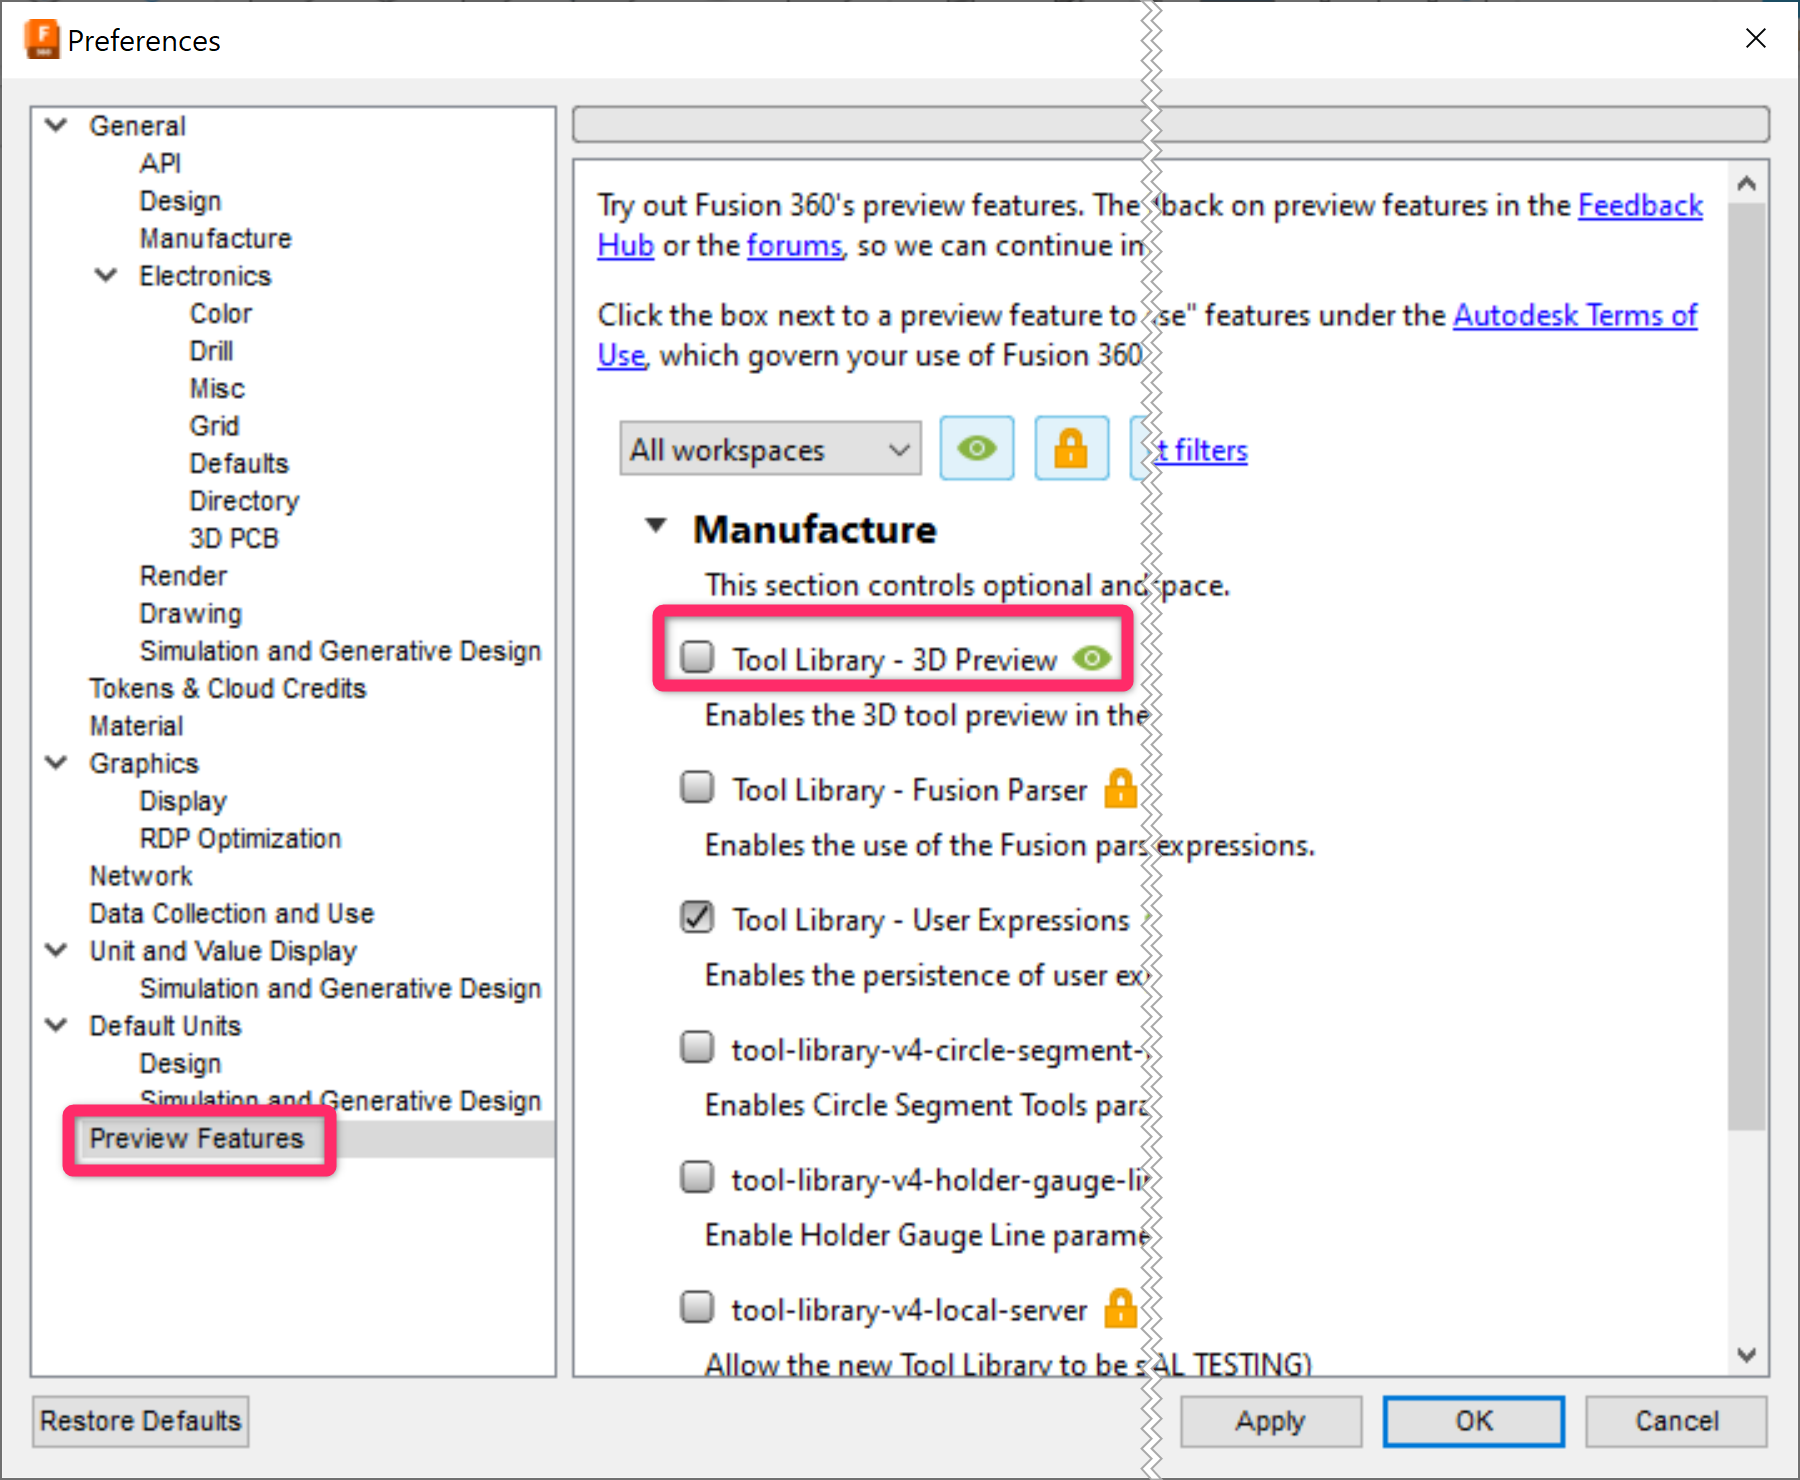
Task: Select Data Collection and Use
Action: click(232, 913)
